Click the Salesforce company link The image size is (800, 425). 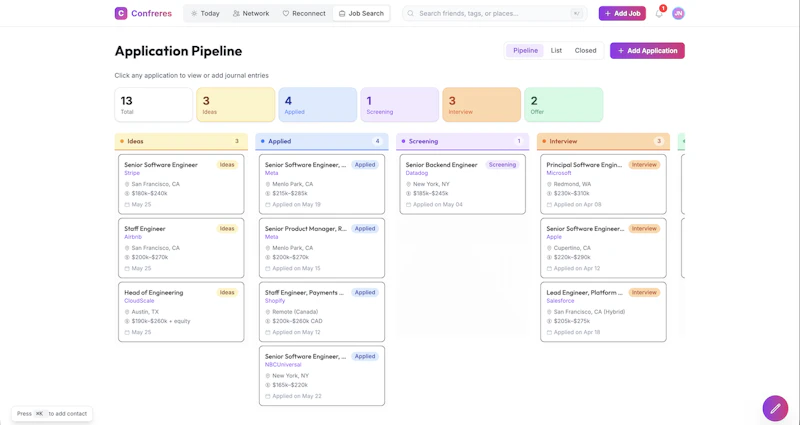560,301
